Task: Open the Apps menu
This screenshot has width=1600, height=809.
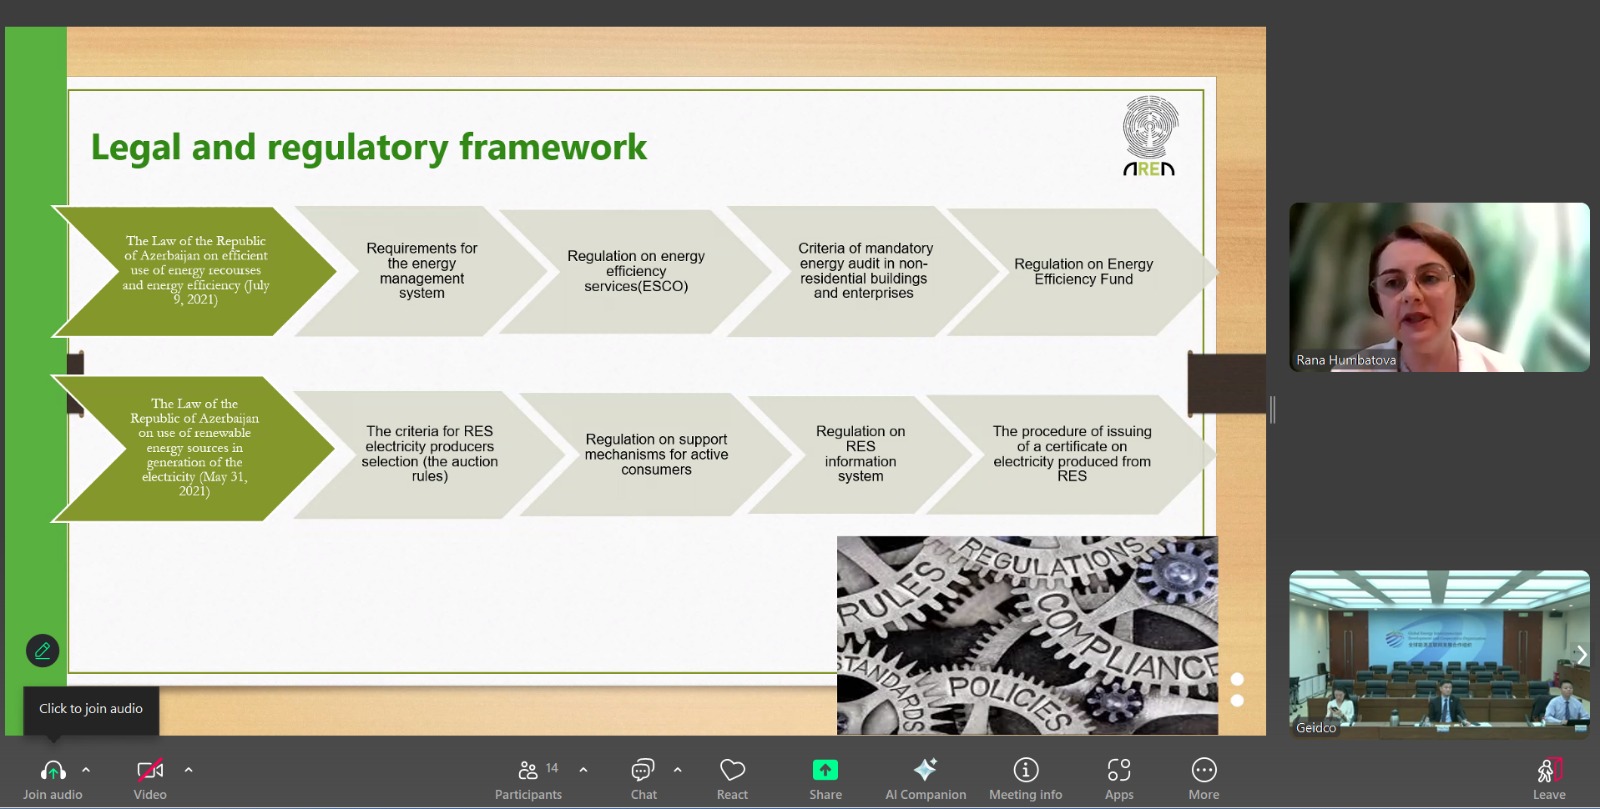Action: pyautogui.click(x=1119, y=771)
